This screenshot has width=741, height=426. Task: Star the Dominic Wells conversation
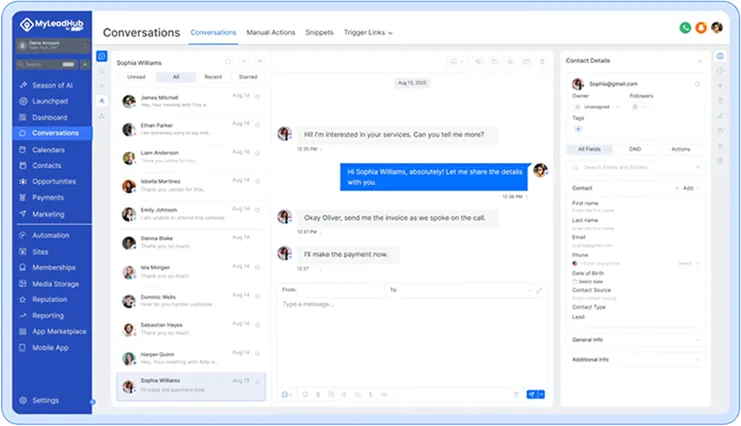point(258,296)
